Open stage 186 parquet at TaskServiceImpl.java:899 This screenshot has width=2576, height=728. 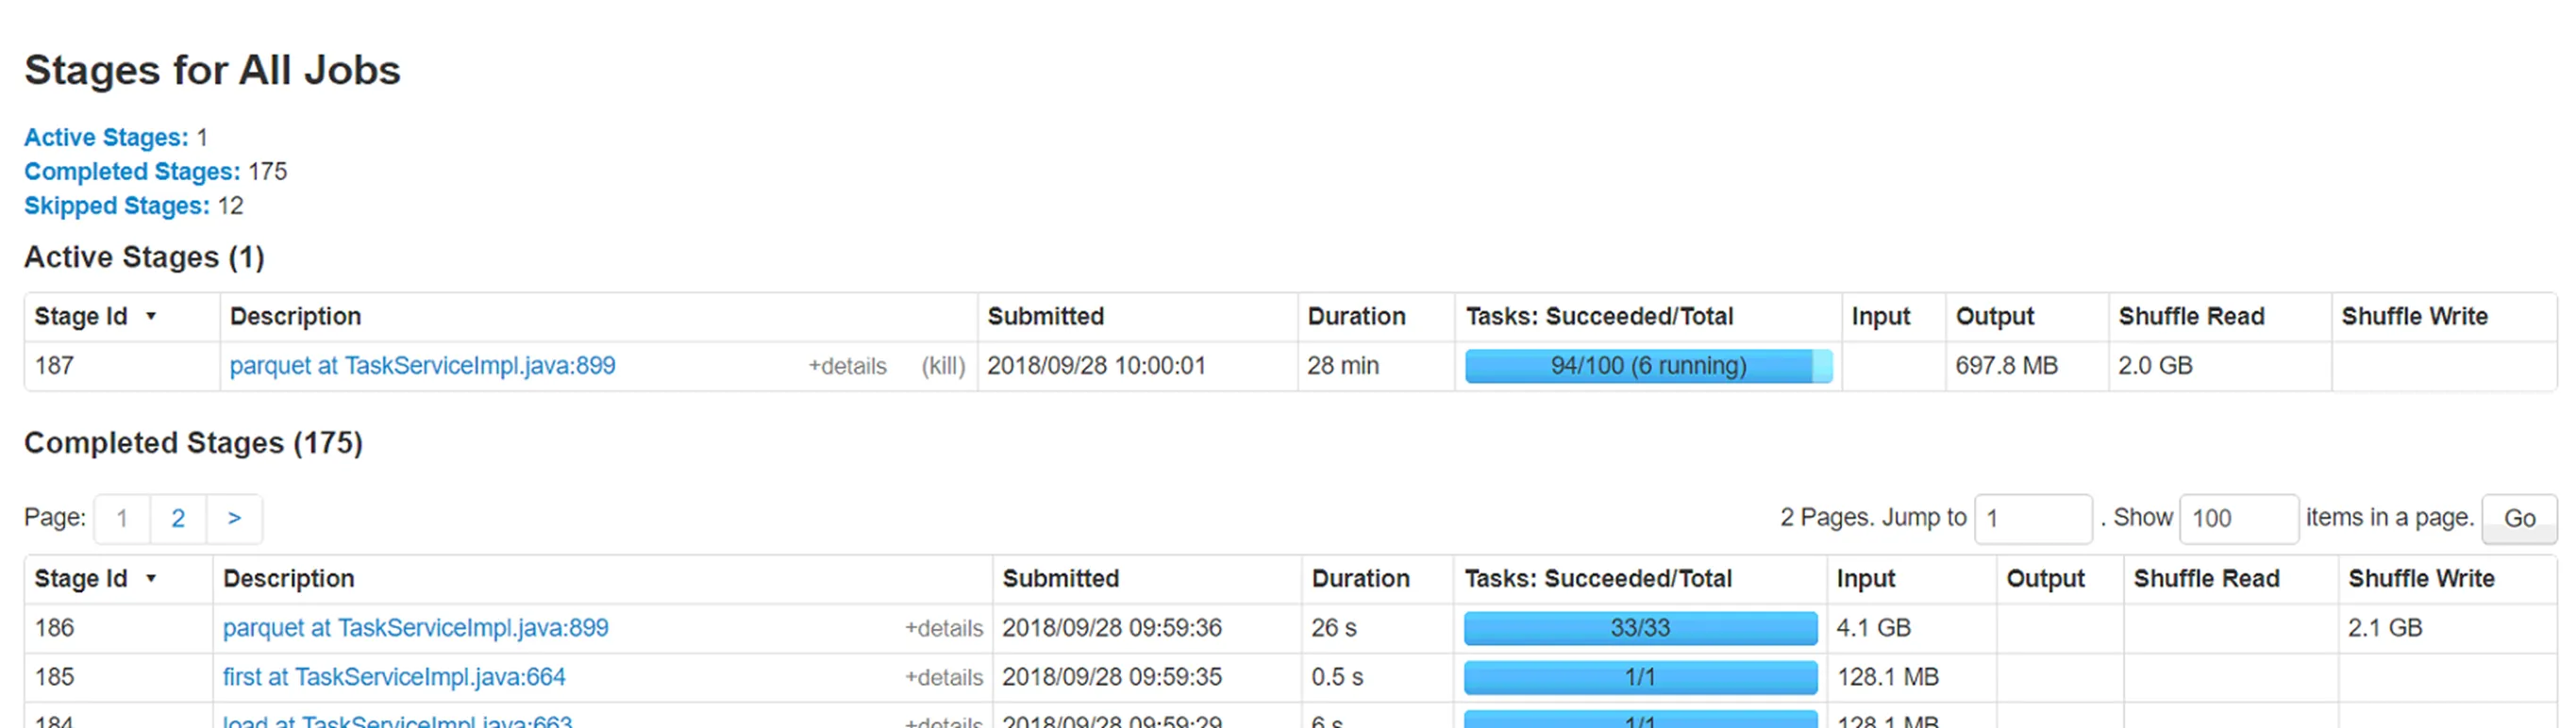click(415, 628)
